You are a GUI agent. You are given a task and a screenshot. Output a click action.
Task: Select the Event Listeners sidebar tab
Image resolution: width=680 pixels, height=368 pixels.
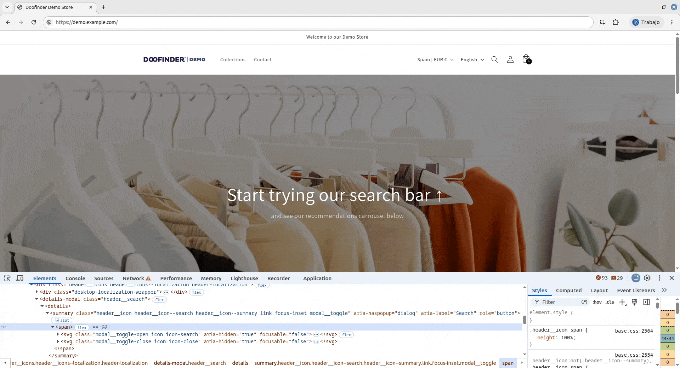click(636, 290)
